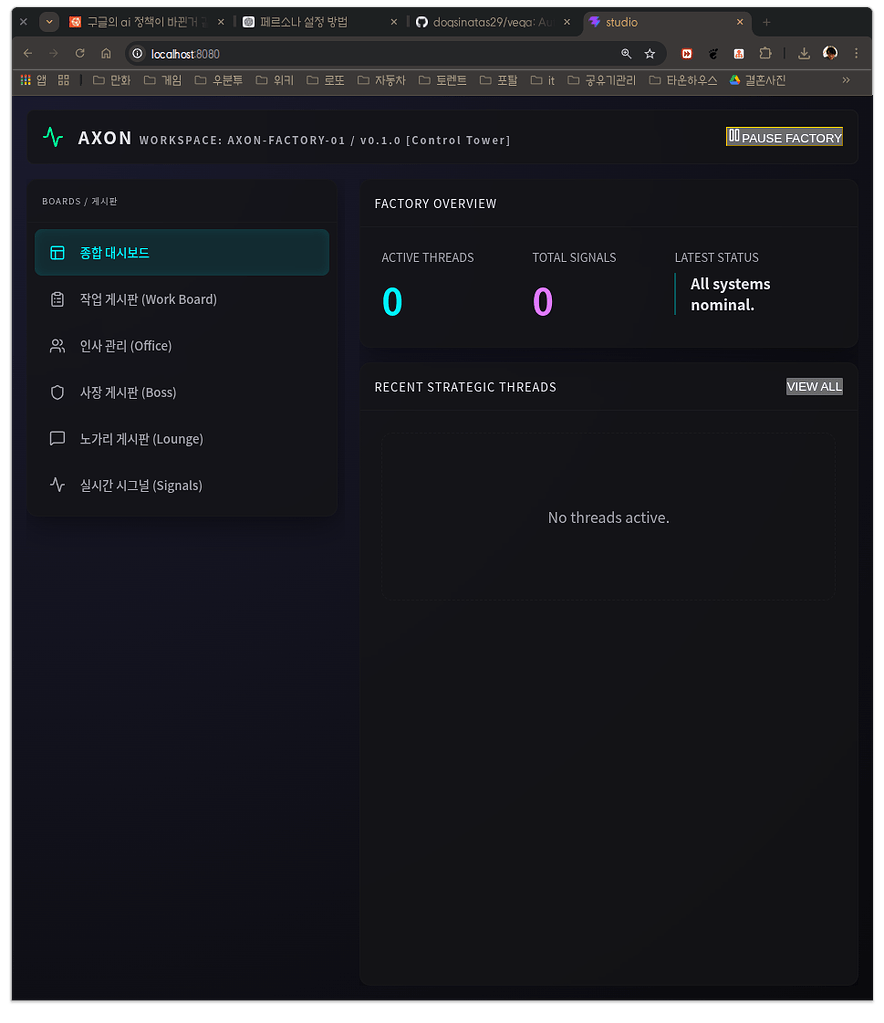Reload the page with refresh button
884x1023 pixels.
tap(80, 54)
